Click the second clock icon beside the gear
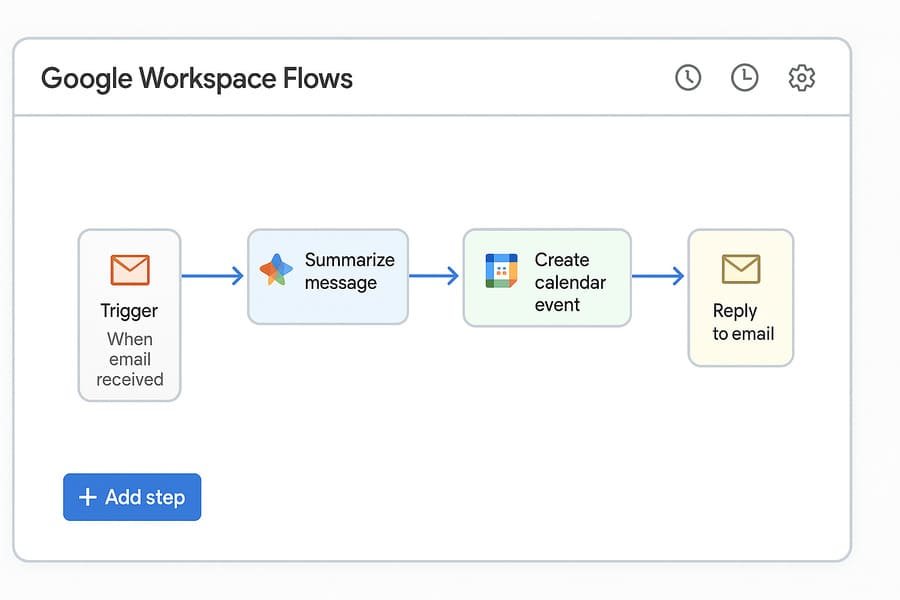 click(745, 78)
